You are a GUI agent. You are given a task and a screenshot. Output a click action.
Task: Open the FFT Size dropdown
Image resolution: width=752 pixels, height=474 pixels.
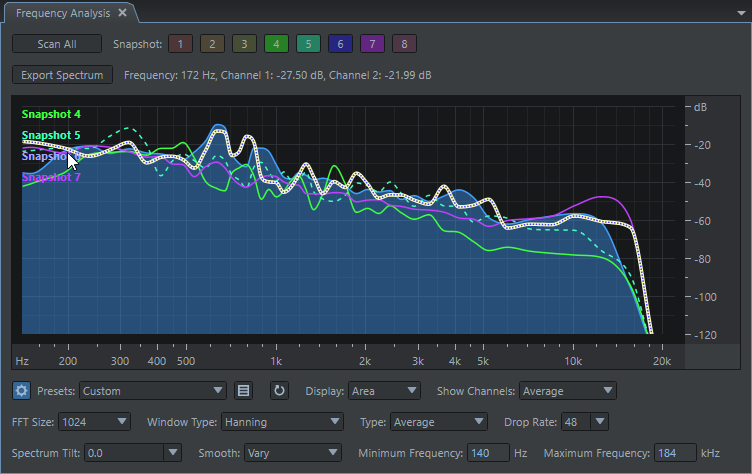click(x=94, y=422)
